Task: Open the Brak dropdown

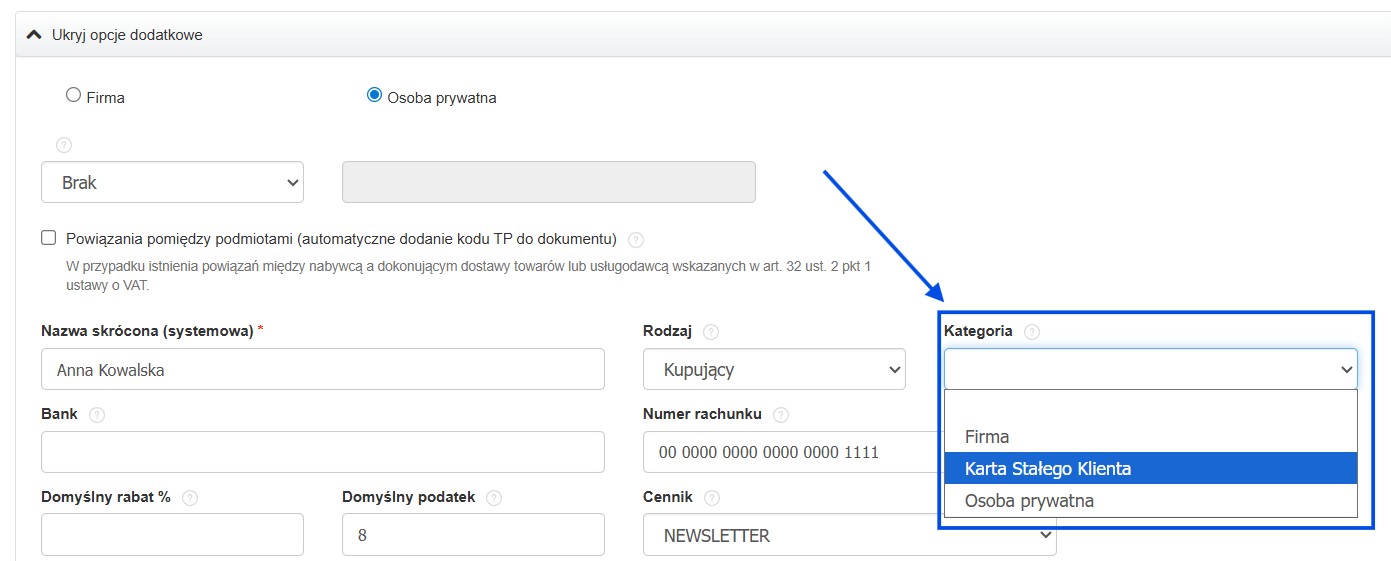Action: 172,183
